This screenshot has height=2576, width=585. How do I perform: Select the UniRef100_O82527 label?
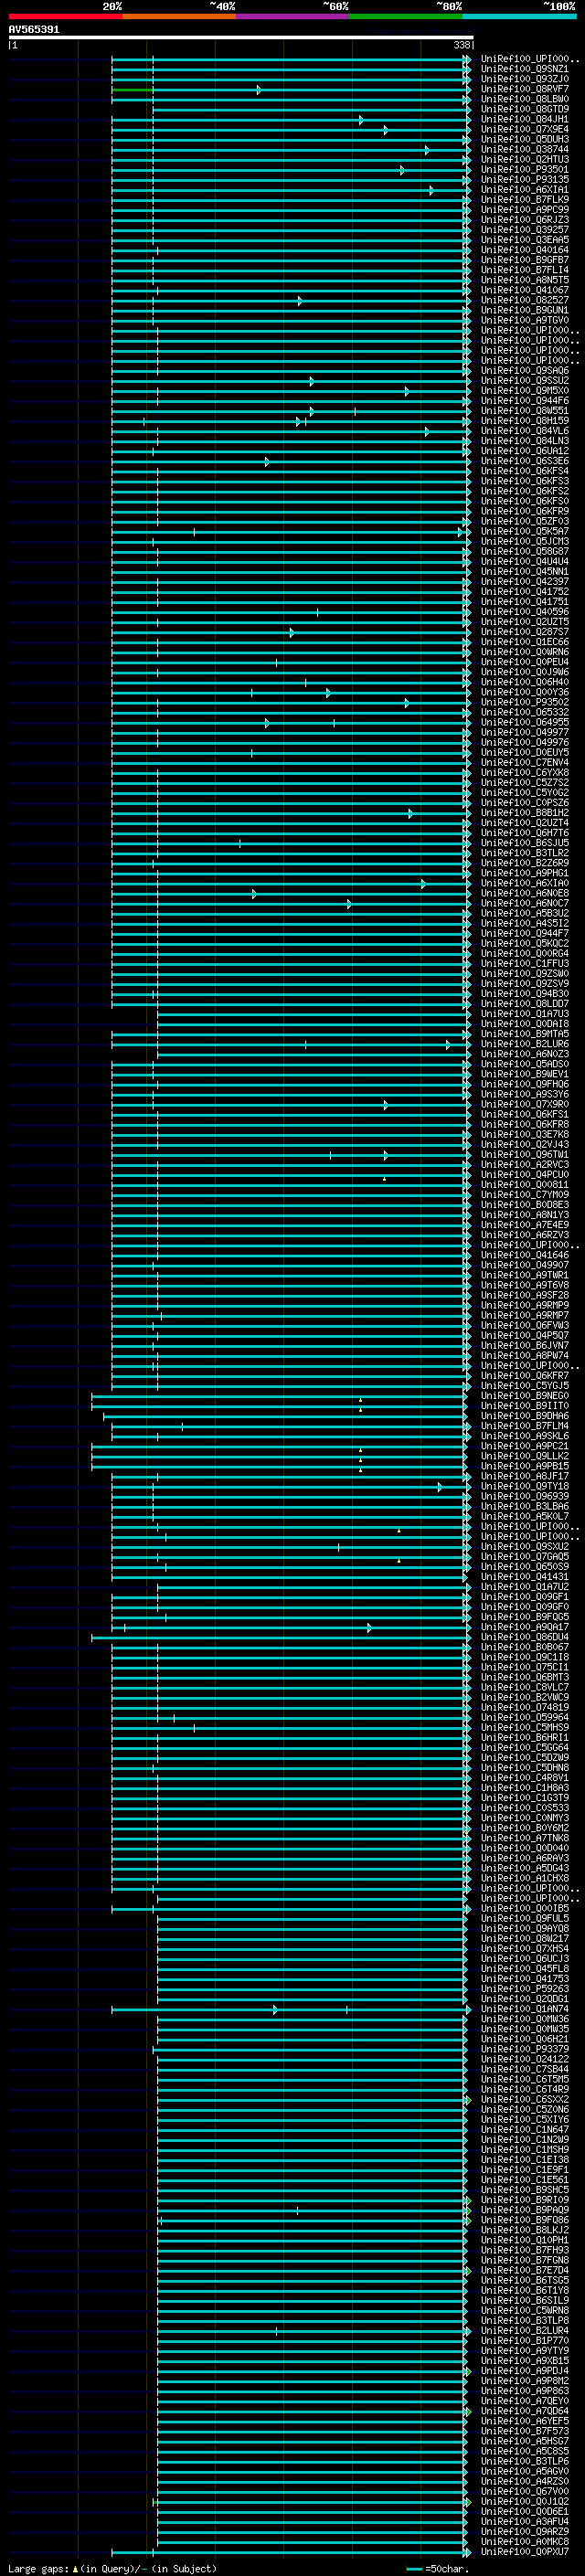524,300
